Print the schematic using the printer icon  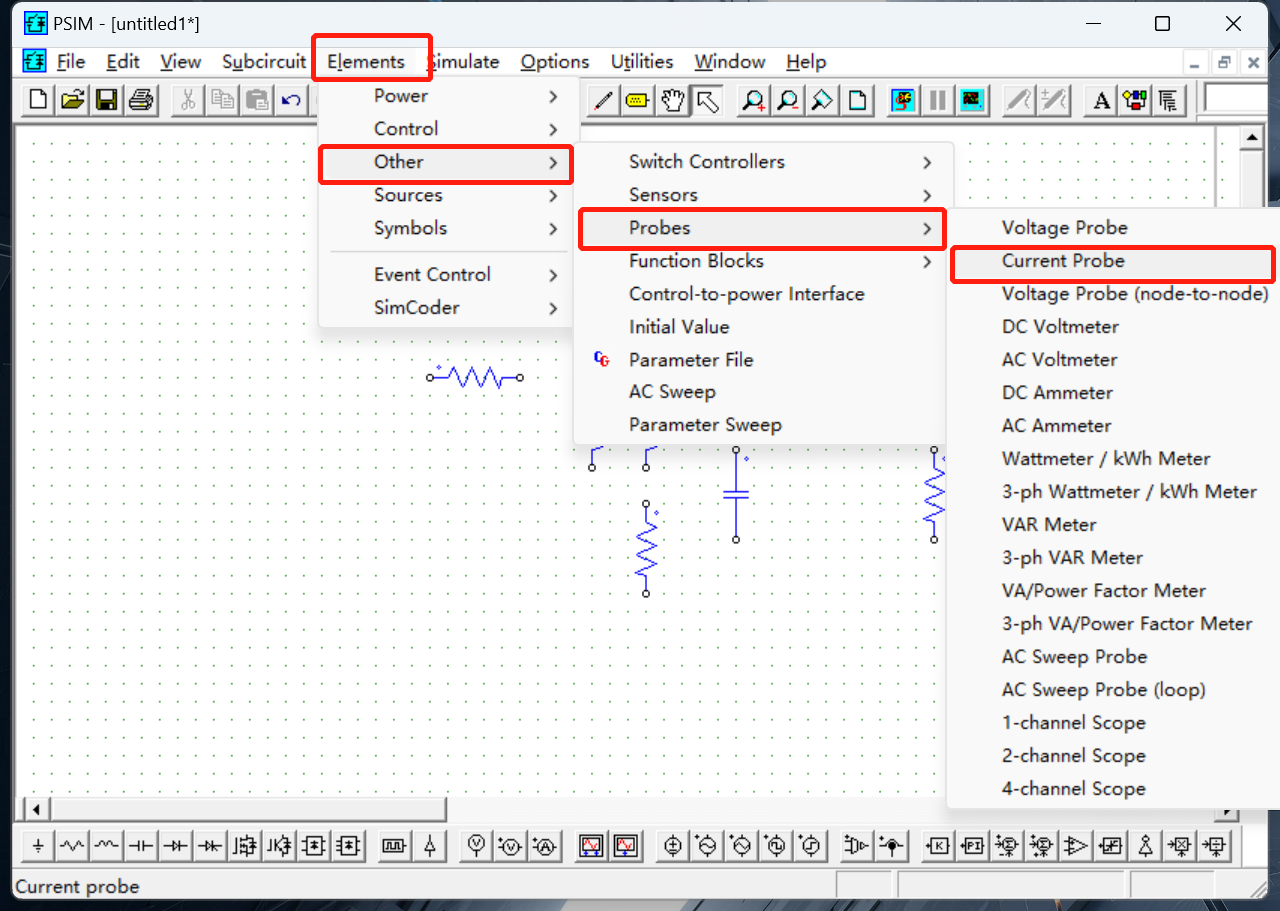click(140, 100)
